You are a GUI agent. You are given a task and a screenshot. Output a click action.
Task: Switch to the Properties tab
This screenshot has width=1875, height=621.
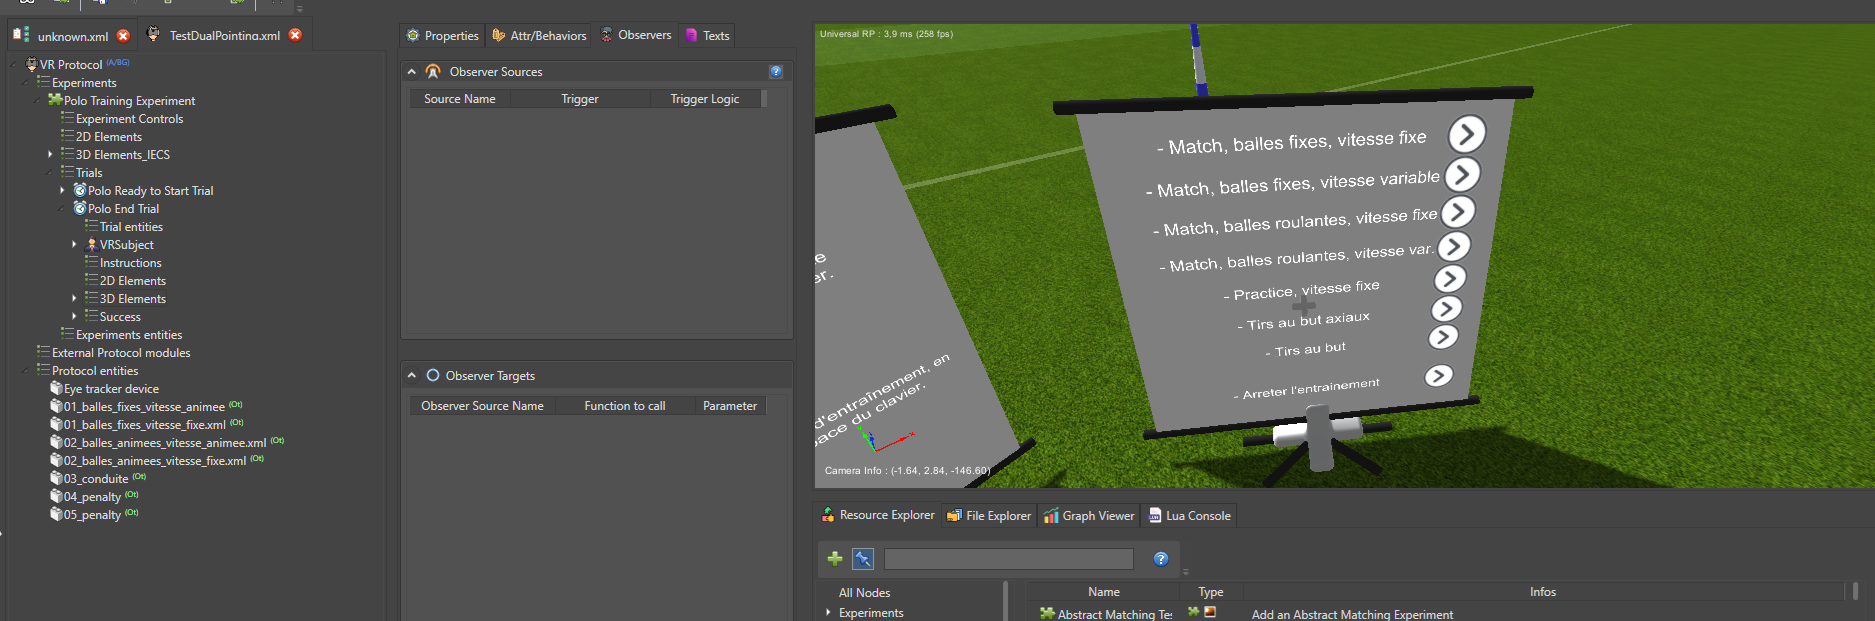pyautogui.click(x=442, y=35)
